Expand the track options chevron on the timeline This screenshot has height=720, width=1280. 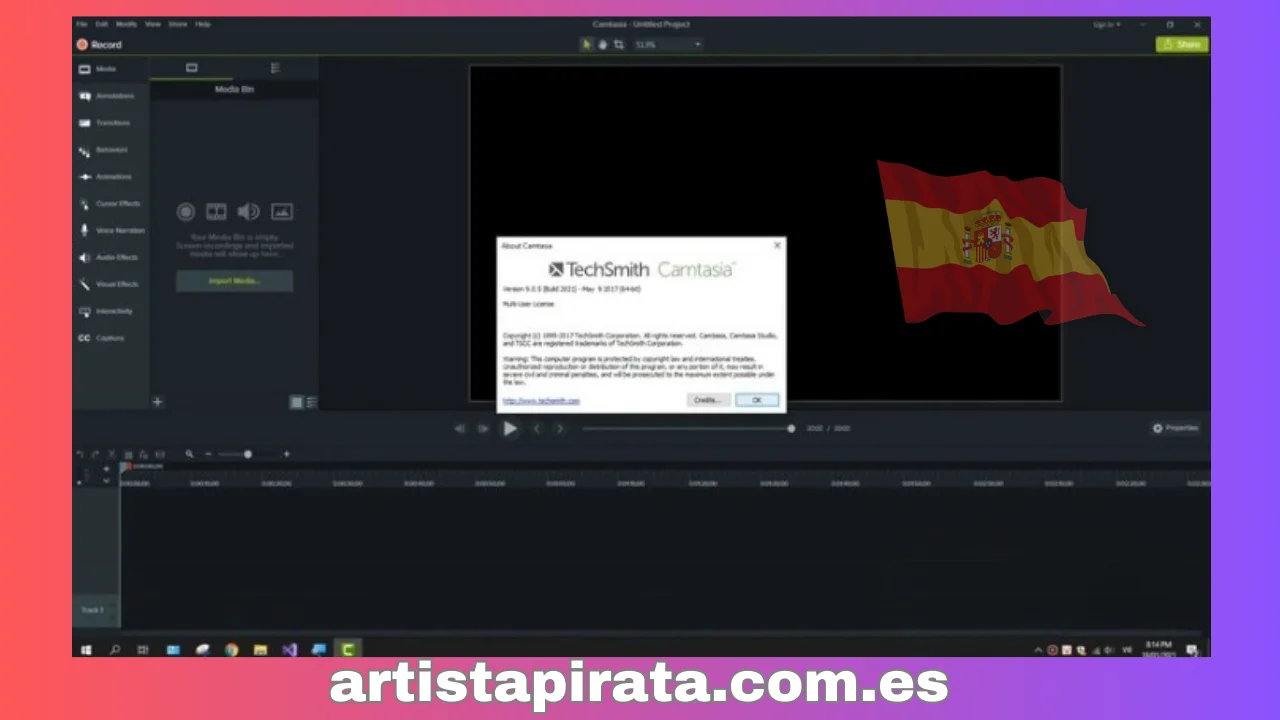pos(107,481)
